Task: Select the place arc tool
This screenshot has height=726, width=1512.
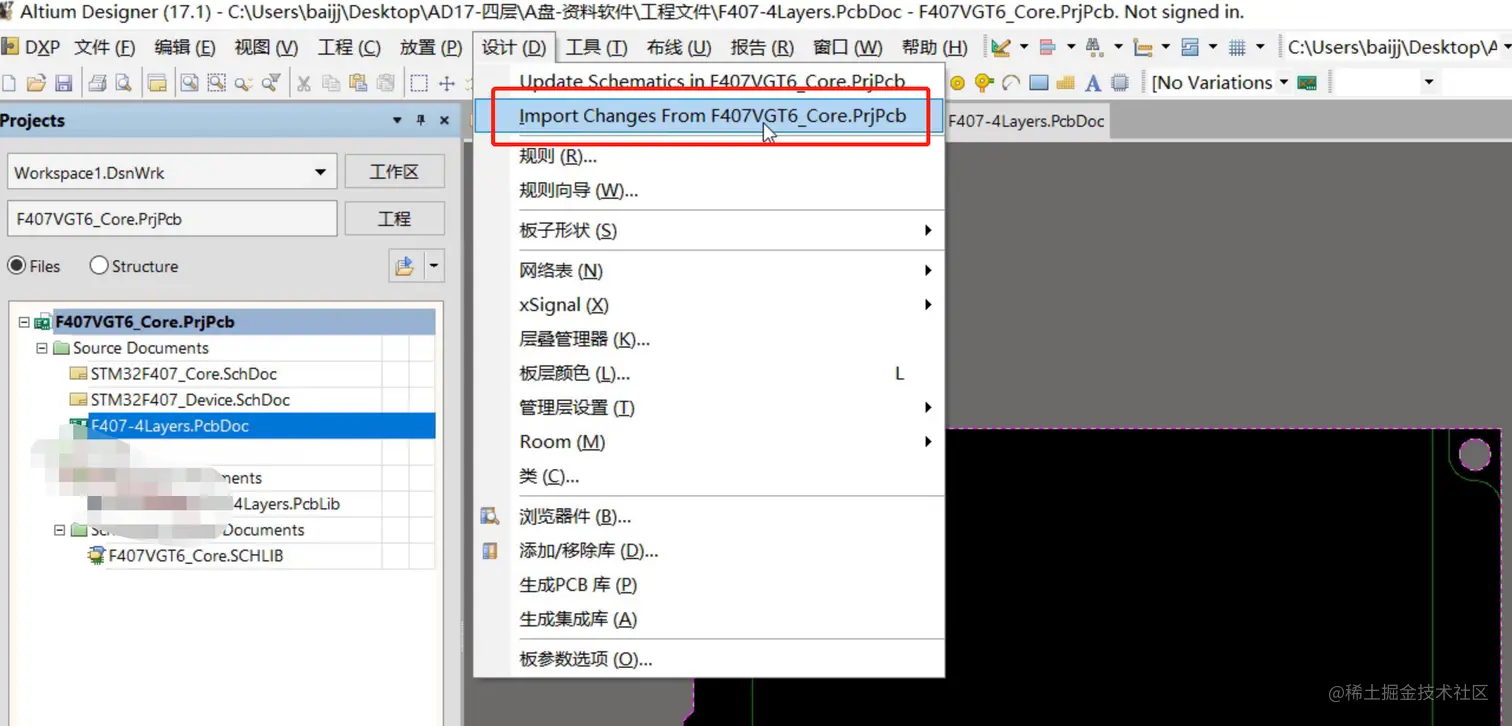Action: pyautogui.click(x=1011, y=83)
